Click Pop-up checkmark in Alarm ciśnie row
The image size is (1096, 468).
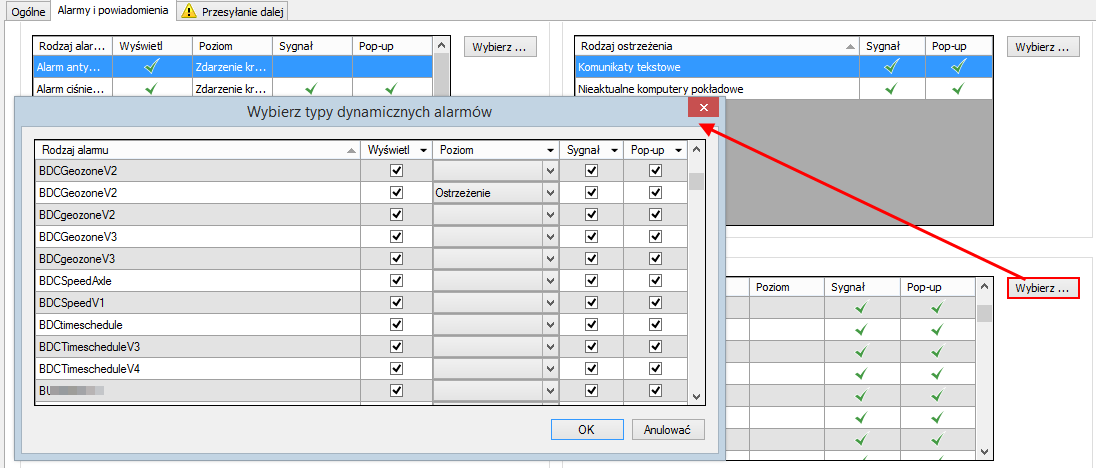[x=392, y=89]
